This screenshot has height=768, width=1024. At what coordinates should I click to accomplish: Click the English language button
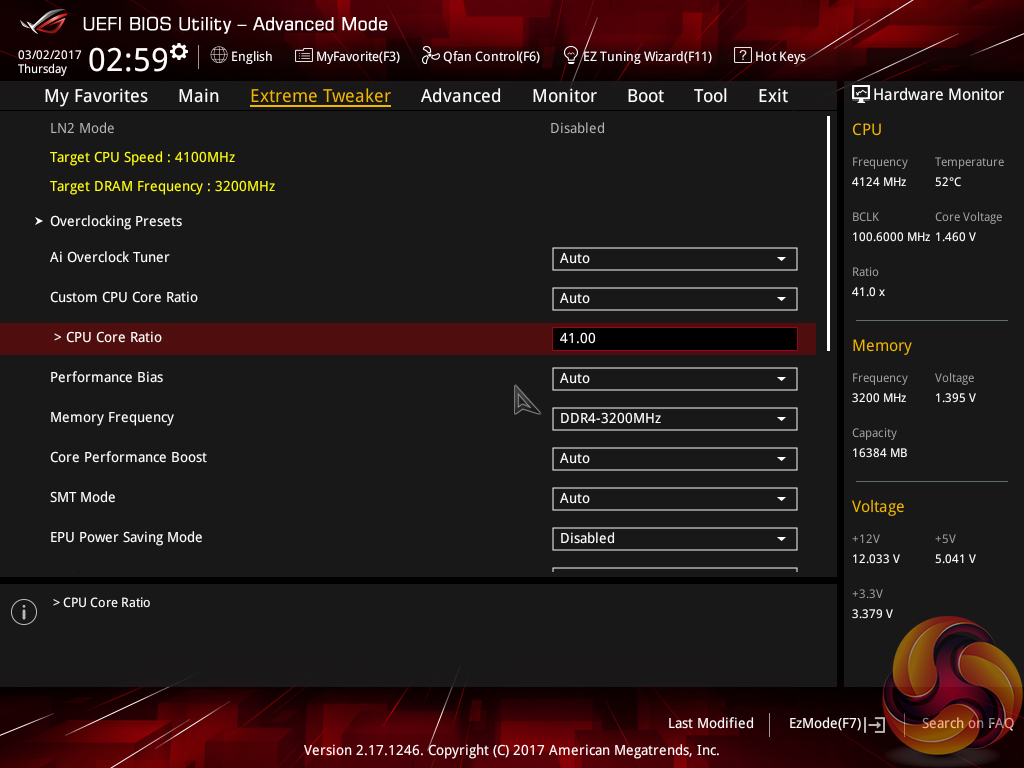242,56
